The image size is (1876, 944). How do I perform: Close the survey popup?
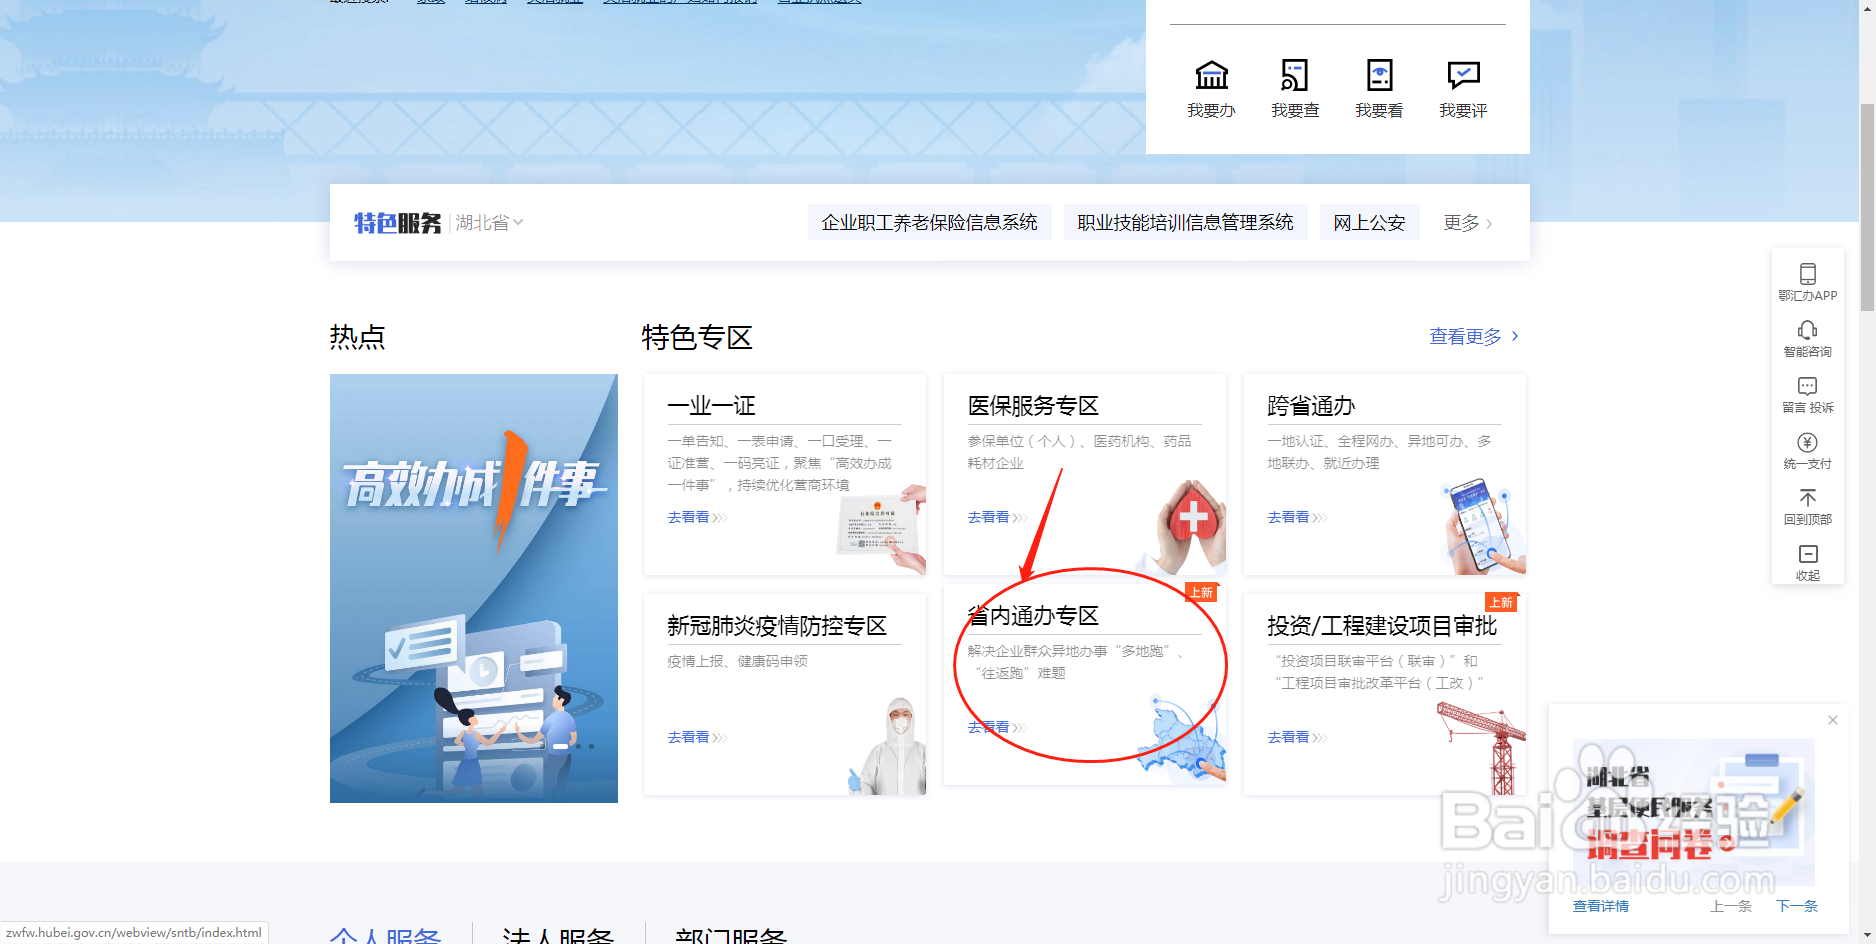coord(1833,720)
